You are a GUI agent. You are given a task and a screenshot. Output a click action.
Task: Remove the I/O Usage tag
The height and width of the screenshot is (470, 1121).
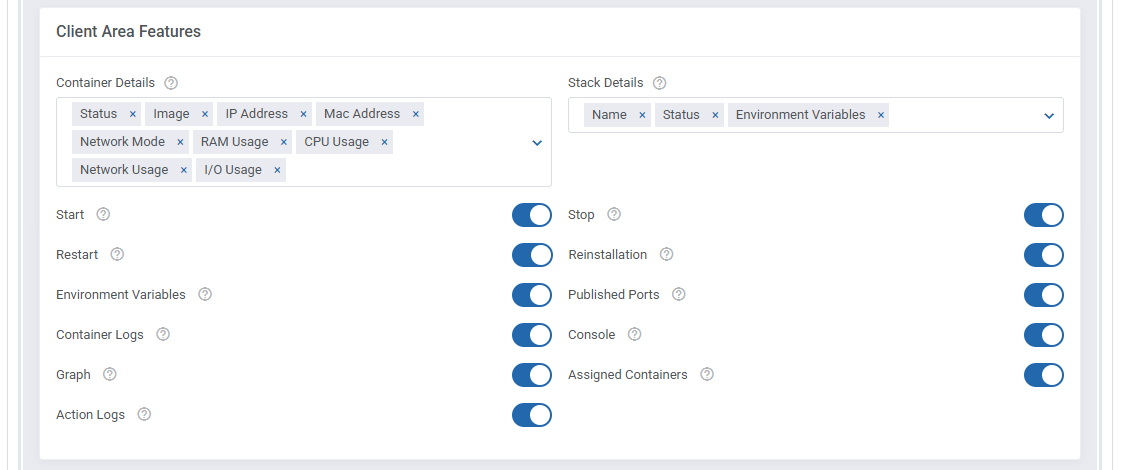point(277,170)
